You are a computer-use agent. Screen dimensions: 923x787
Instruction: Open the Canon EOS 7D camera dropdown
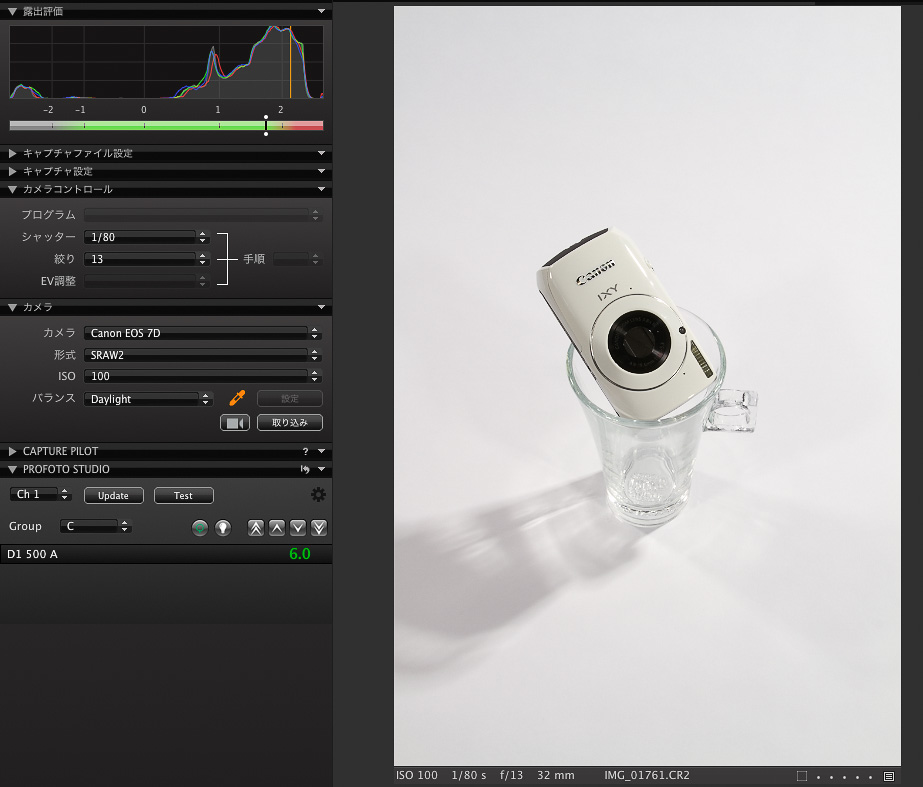[x=202, y=333]
